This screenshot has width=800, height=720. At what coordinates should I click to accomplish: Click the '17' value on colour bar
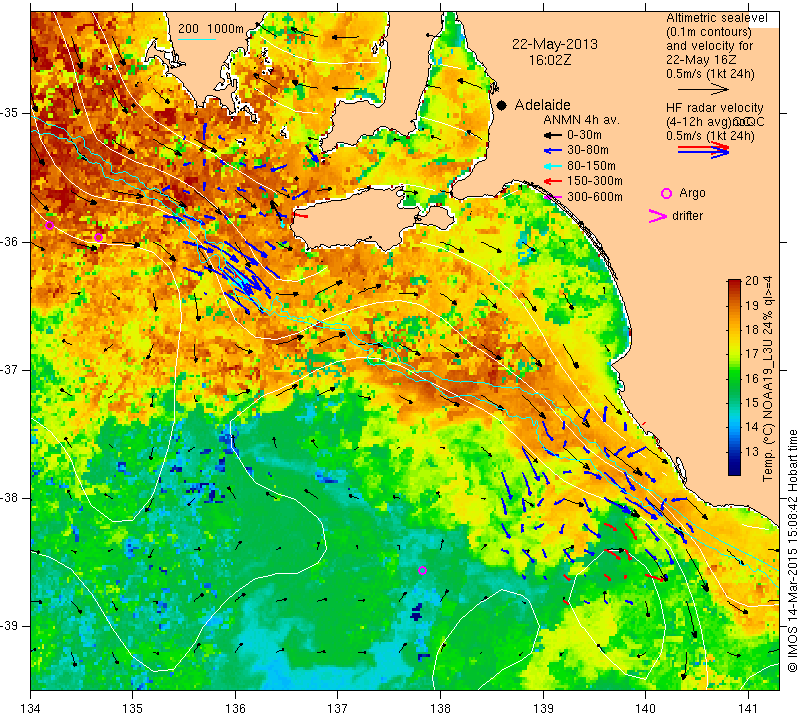click(x=752, y=354)
